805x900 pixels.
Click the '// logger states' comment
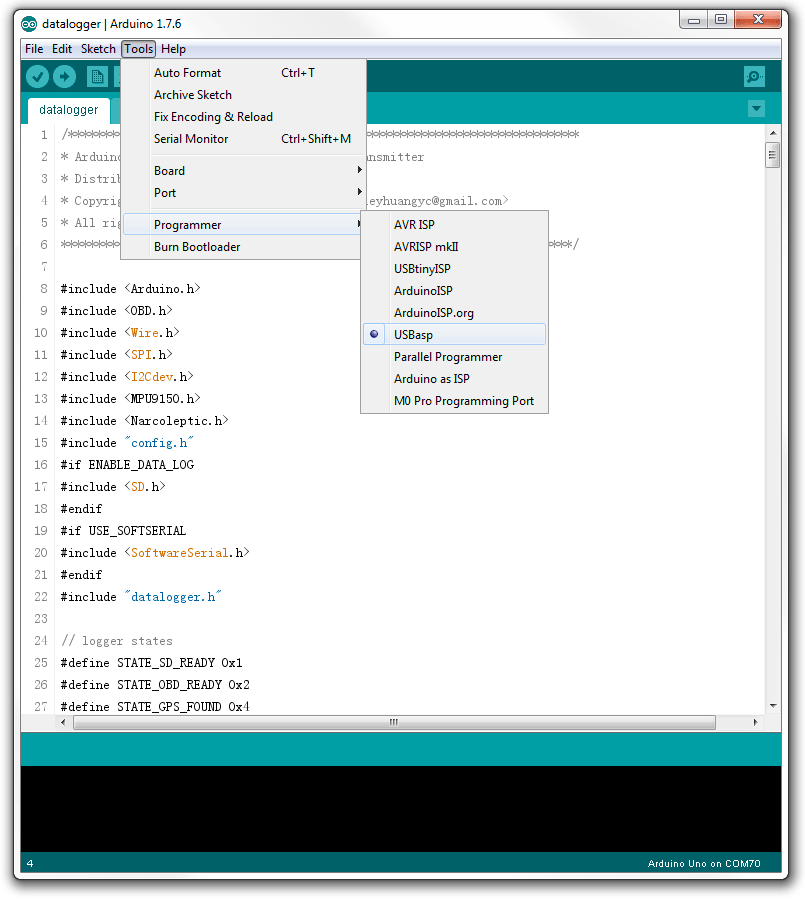117,641
